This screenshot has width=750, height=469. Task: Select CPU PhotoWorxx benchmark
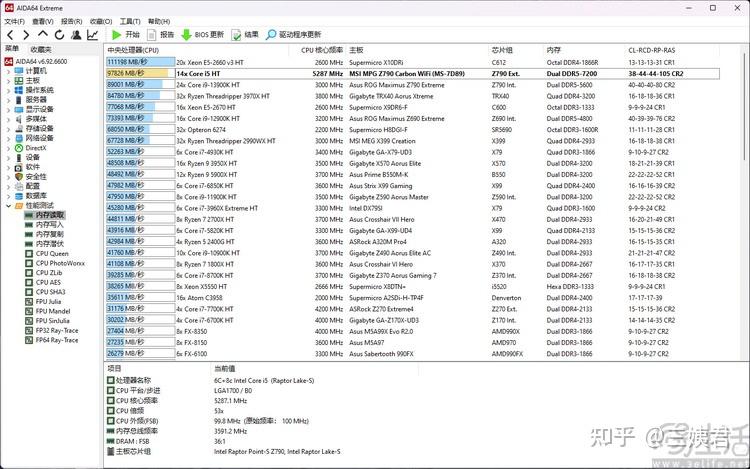click(55, 263)
